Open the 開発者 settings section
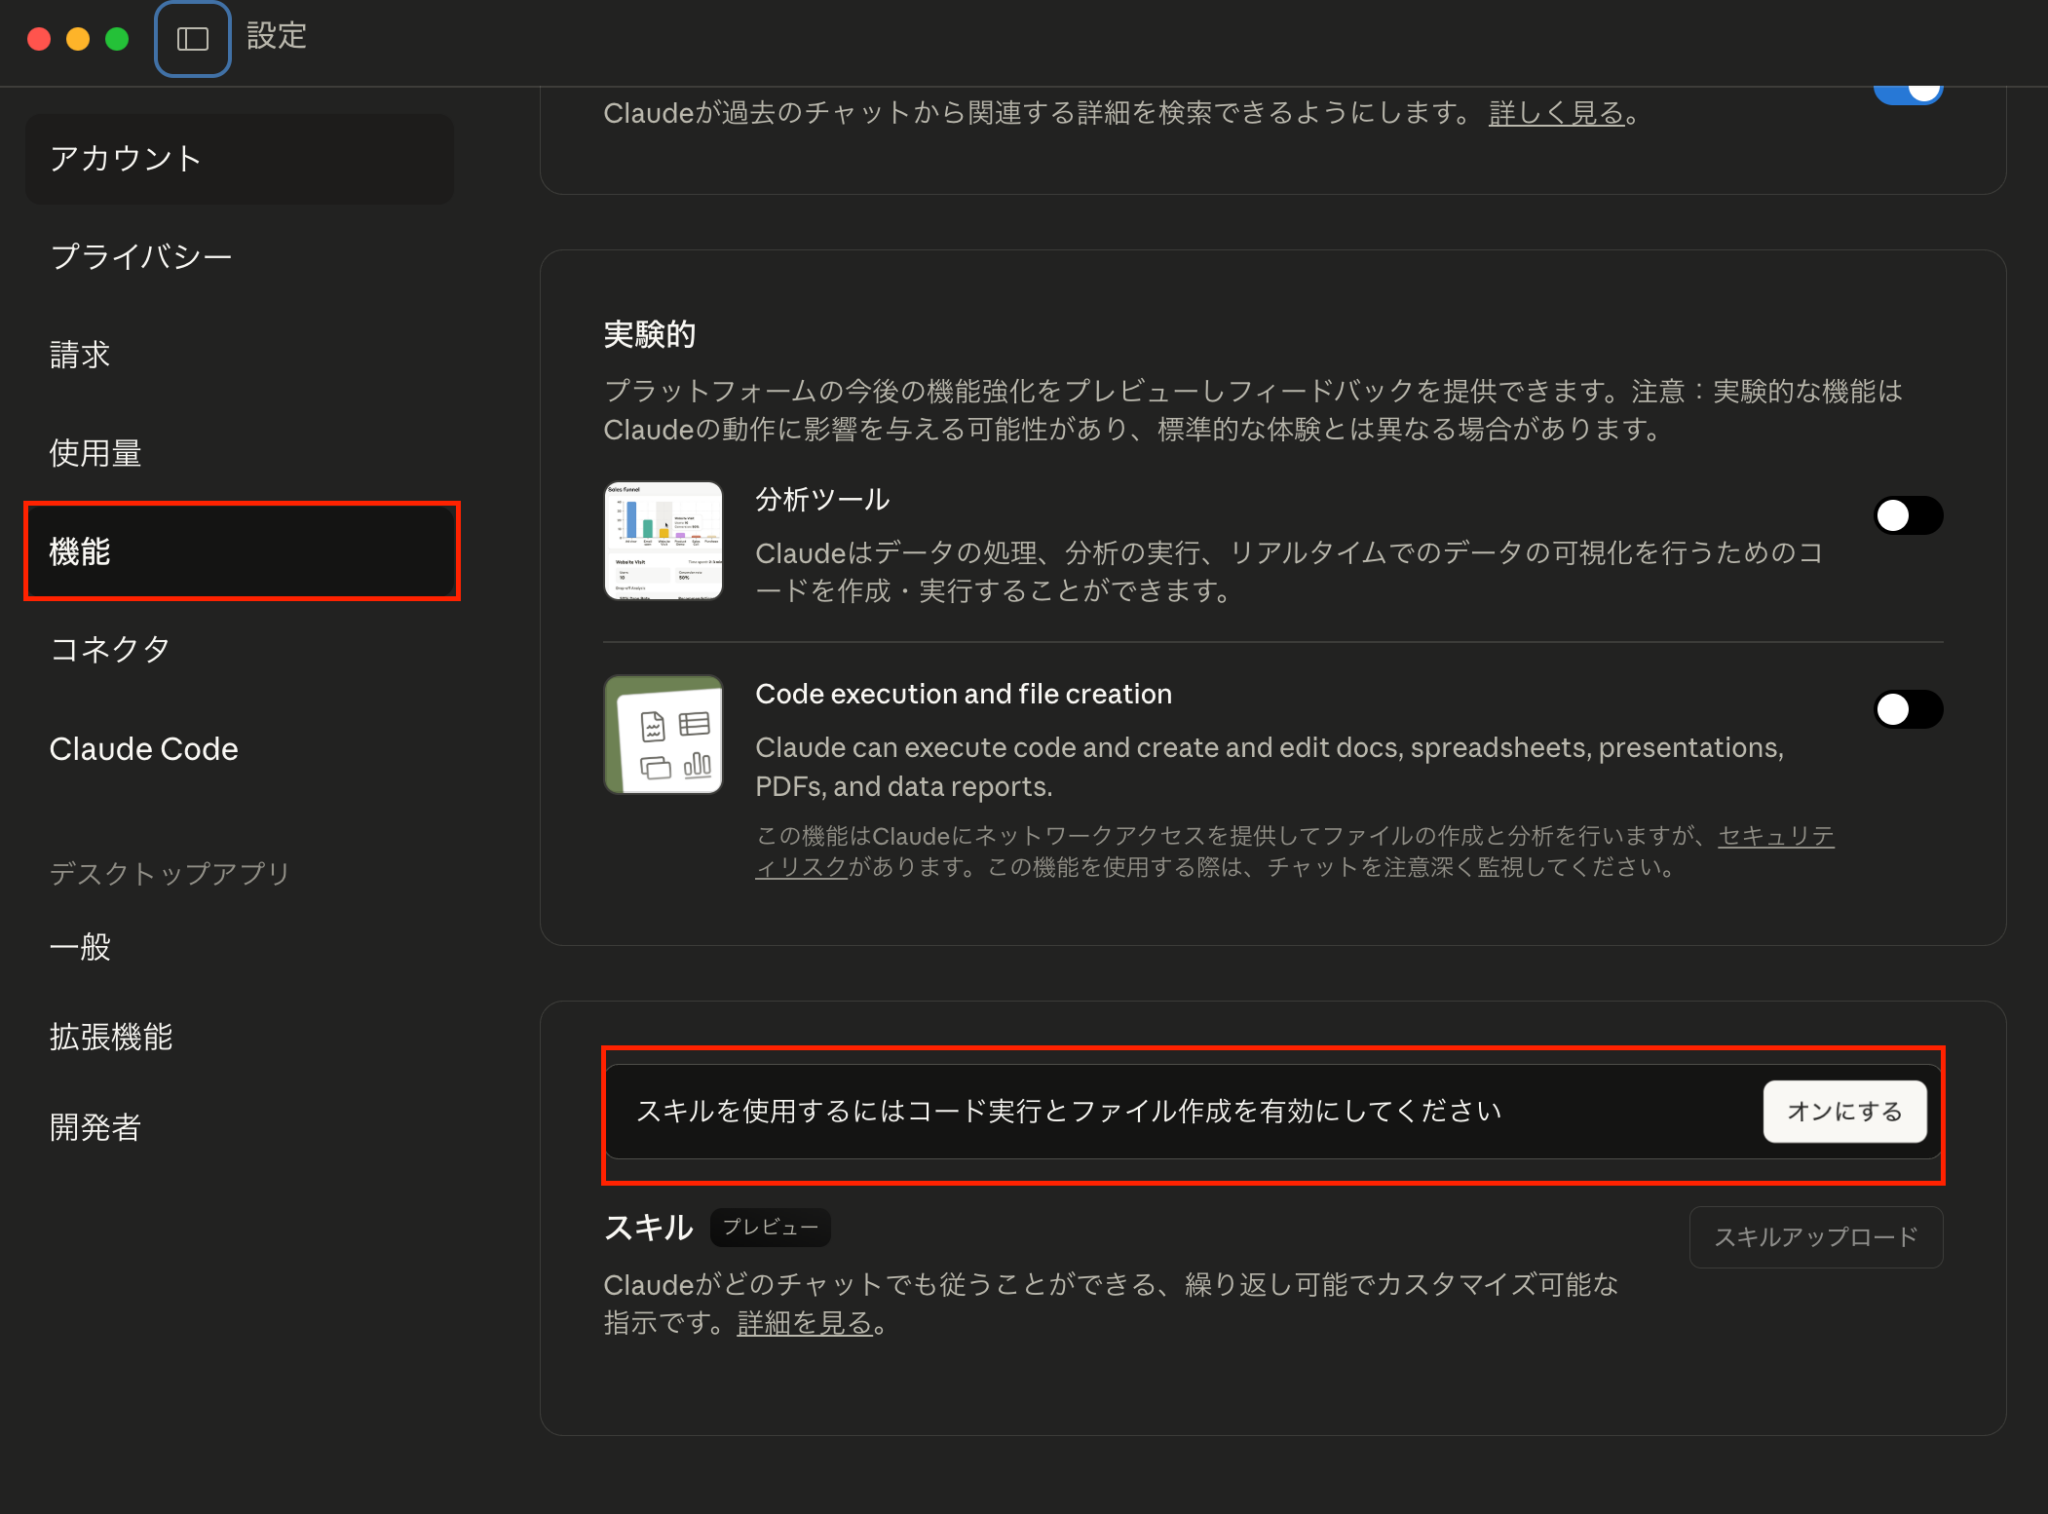Screen dimensions: 2048x1514 95,1127
